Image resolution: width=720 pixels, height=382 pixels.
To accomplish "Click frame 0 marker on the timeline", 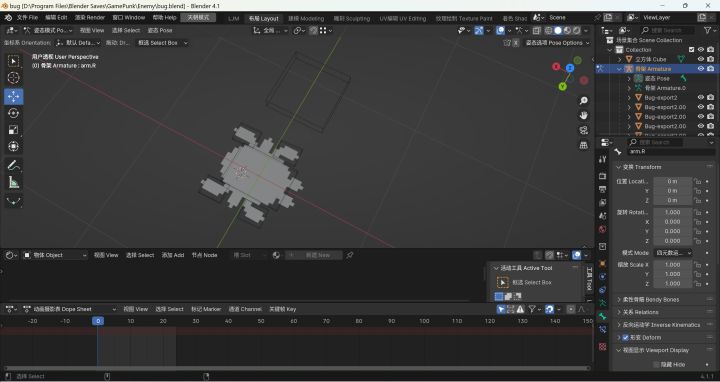I will pyautogui.click(x=97, y=321).
